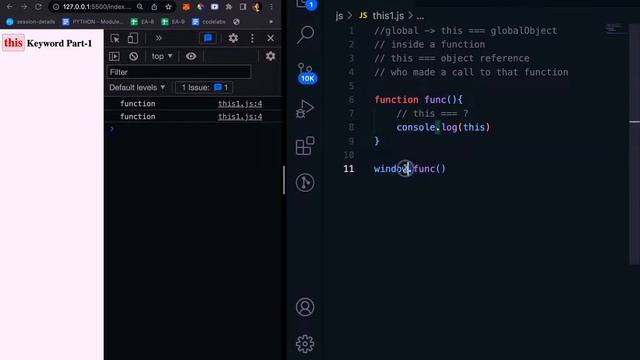Clear the console output
Image resolution: width=640 pixels, height=360 pixels.
(x=133, y=56)
